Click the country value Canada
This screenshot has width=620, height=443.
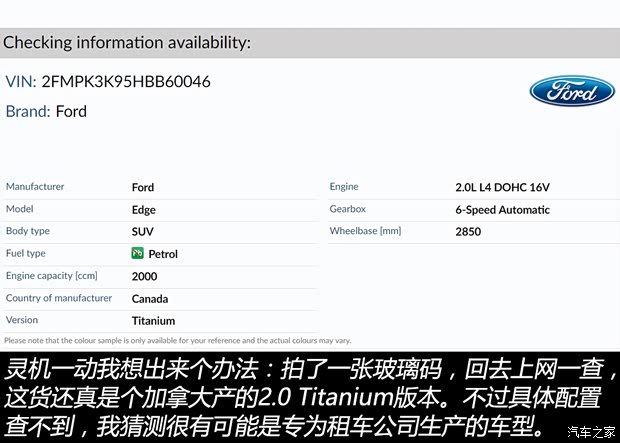[150, 299]
